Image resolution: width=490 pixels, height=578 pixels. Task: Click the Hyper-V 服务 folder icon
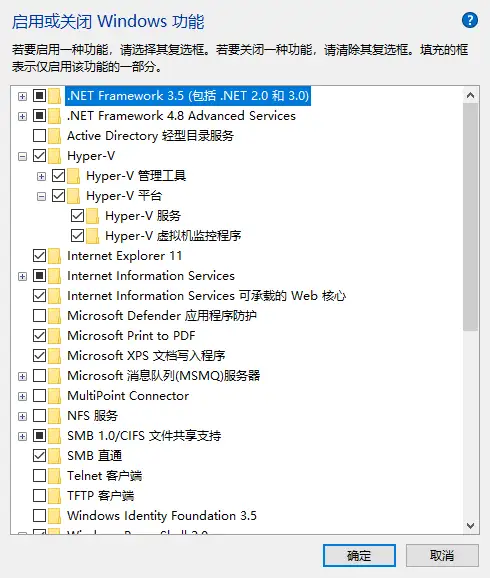point(93,216)
